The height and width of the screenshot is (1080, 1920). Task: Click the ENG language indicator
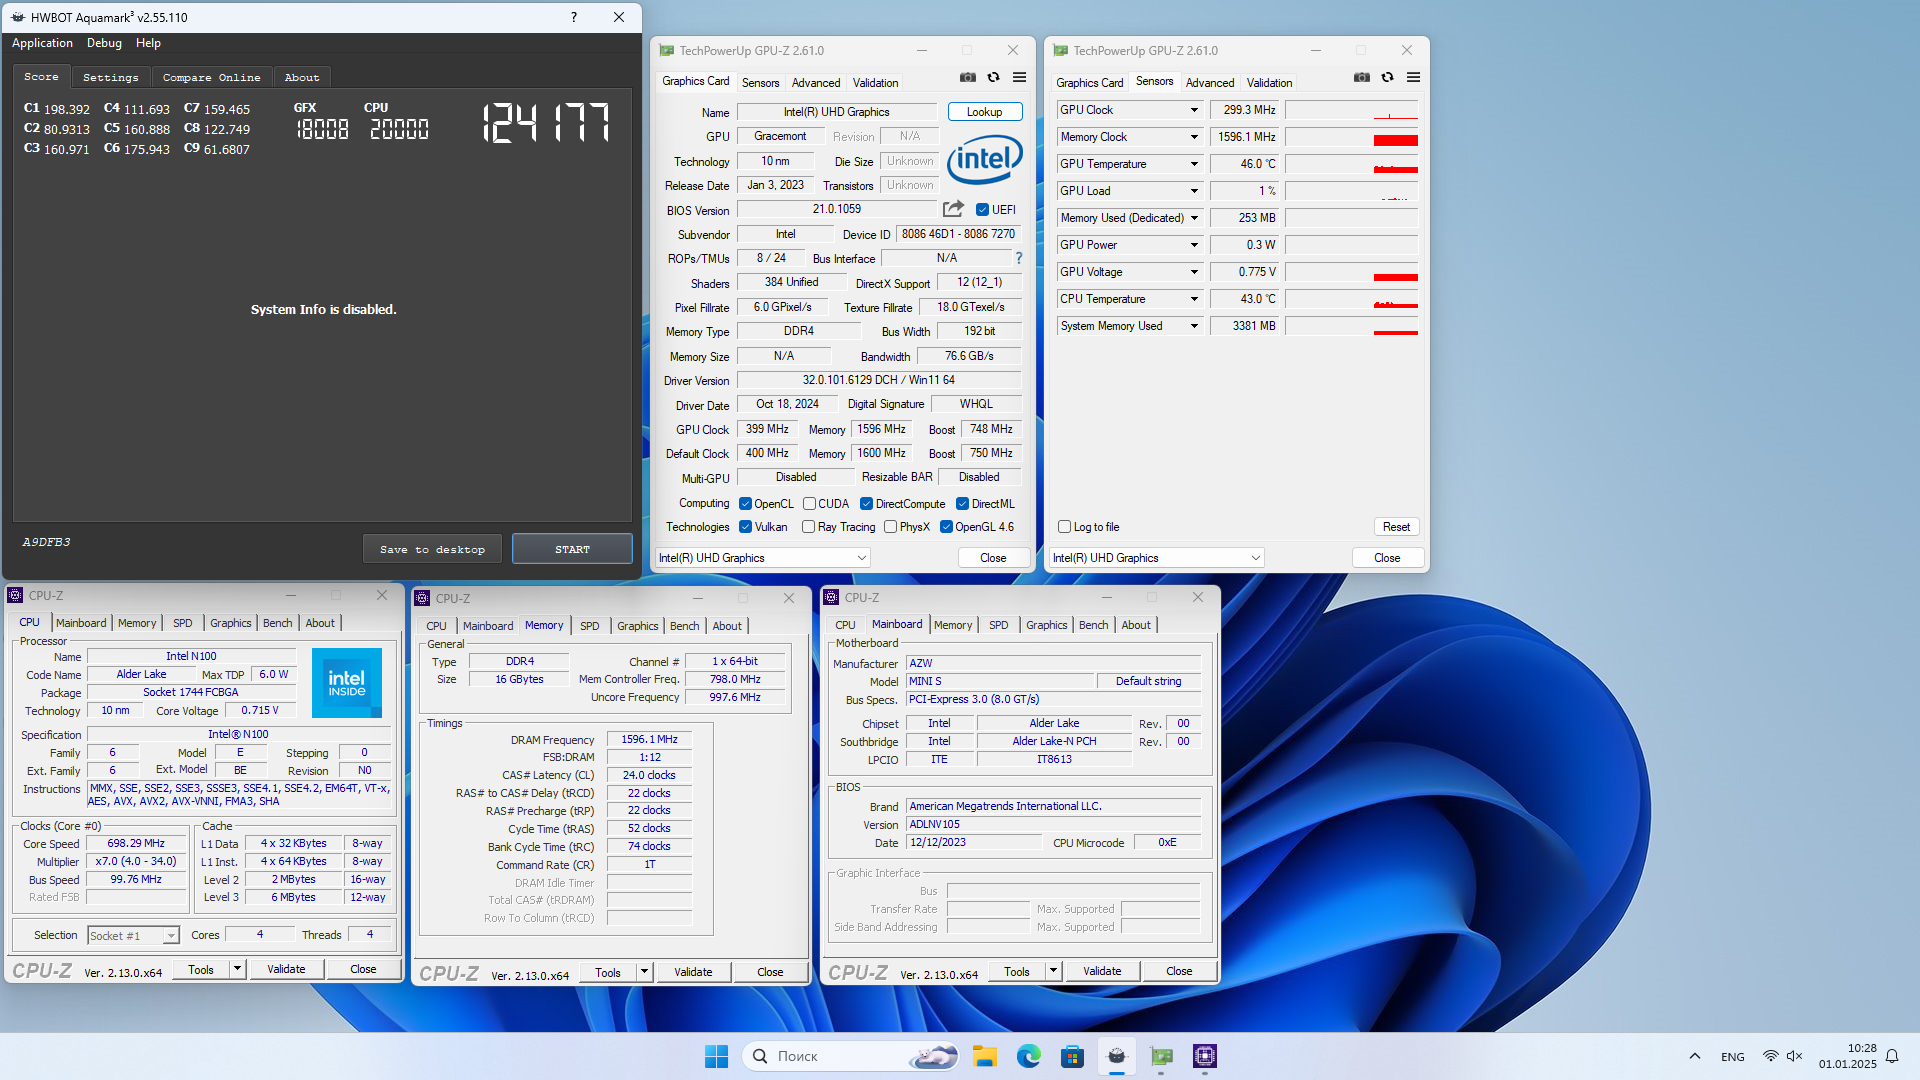1733,1057
